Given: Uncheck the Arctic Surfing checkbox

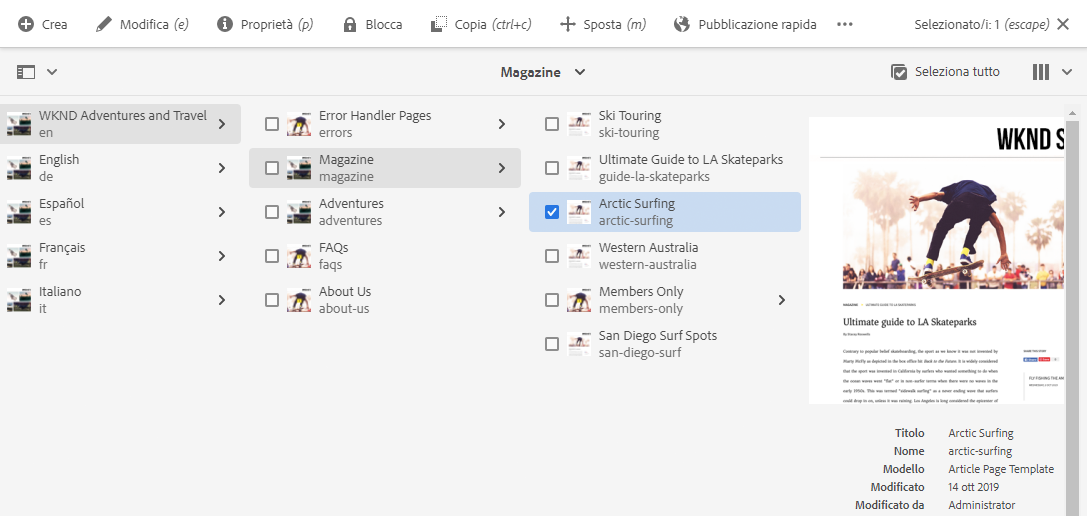Looking at the screenshot, I should click(x=552, y=212).
